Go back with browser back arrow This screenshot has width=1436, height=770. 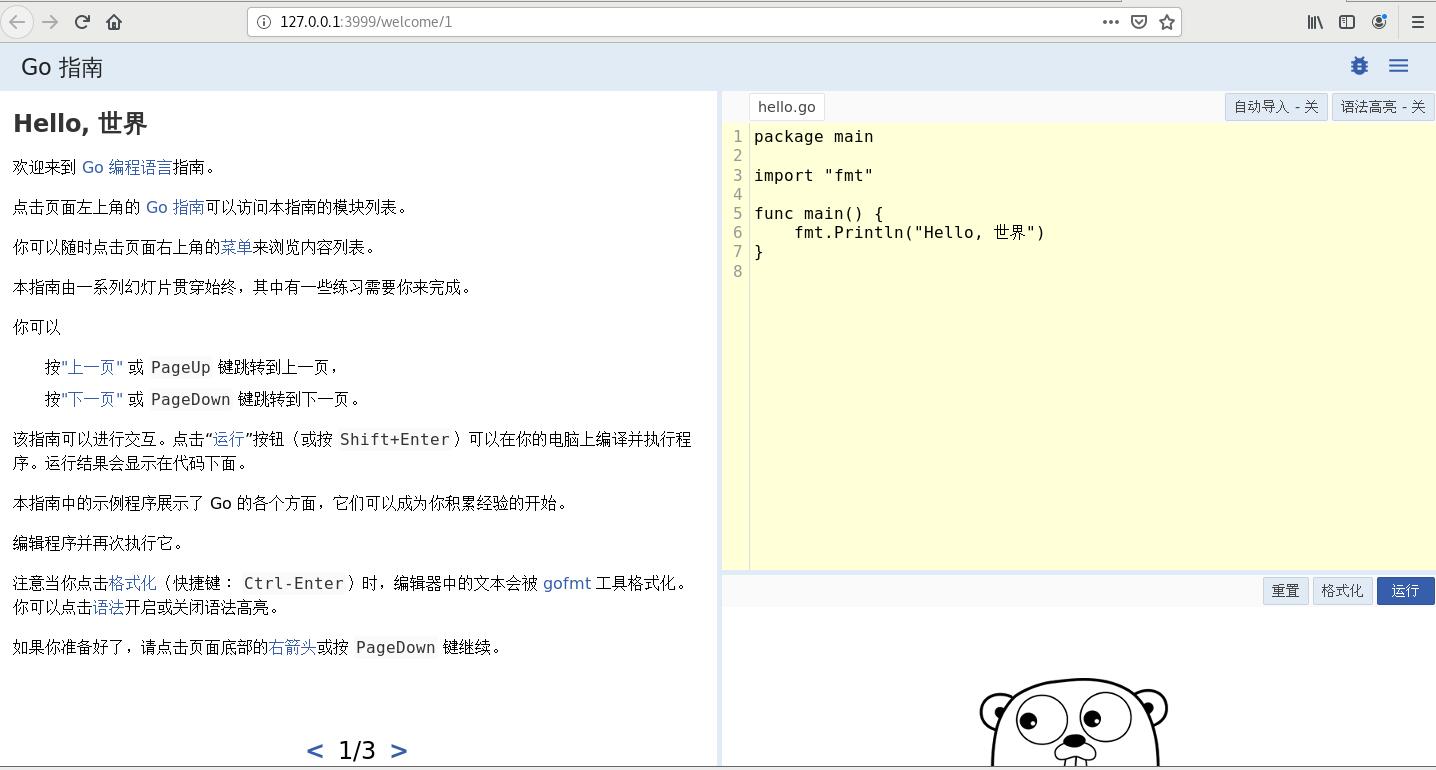pos(17,21)
